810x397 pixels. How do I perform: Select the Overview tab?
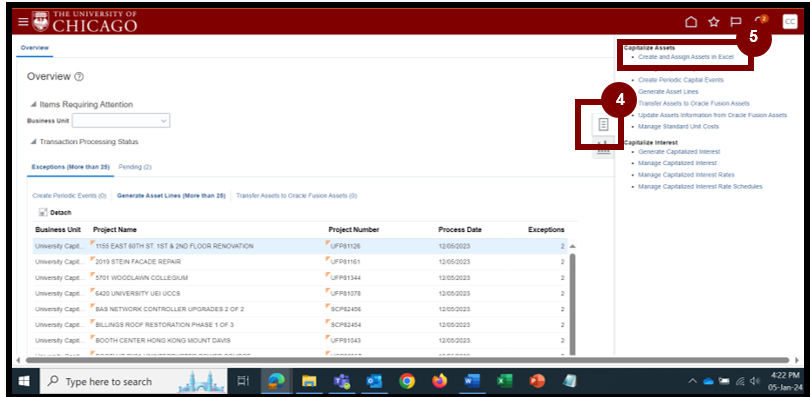tap(35, 47)
